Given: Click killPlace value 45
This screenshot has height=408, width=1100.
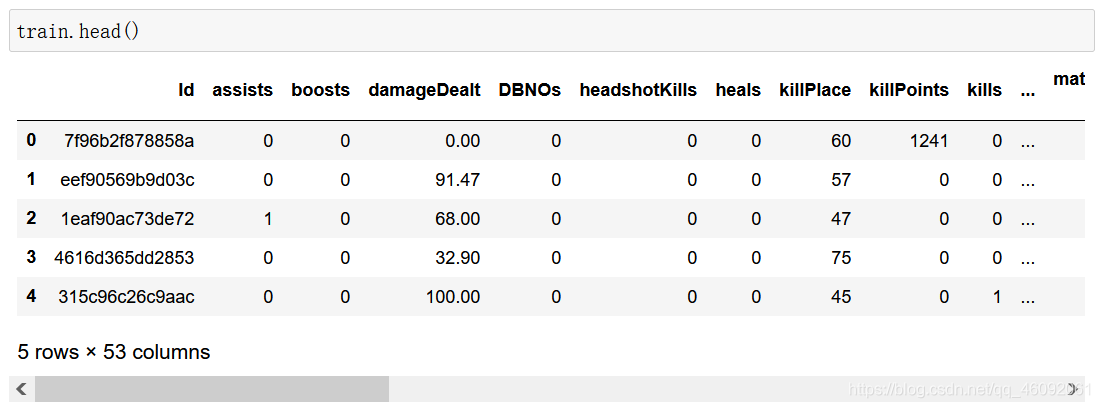Looking at the screenshot, I should (841, 297).
